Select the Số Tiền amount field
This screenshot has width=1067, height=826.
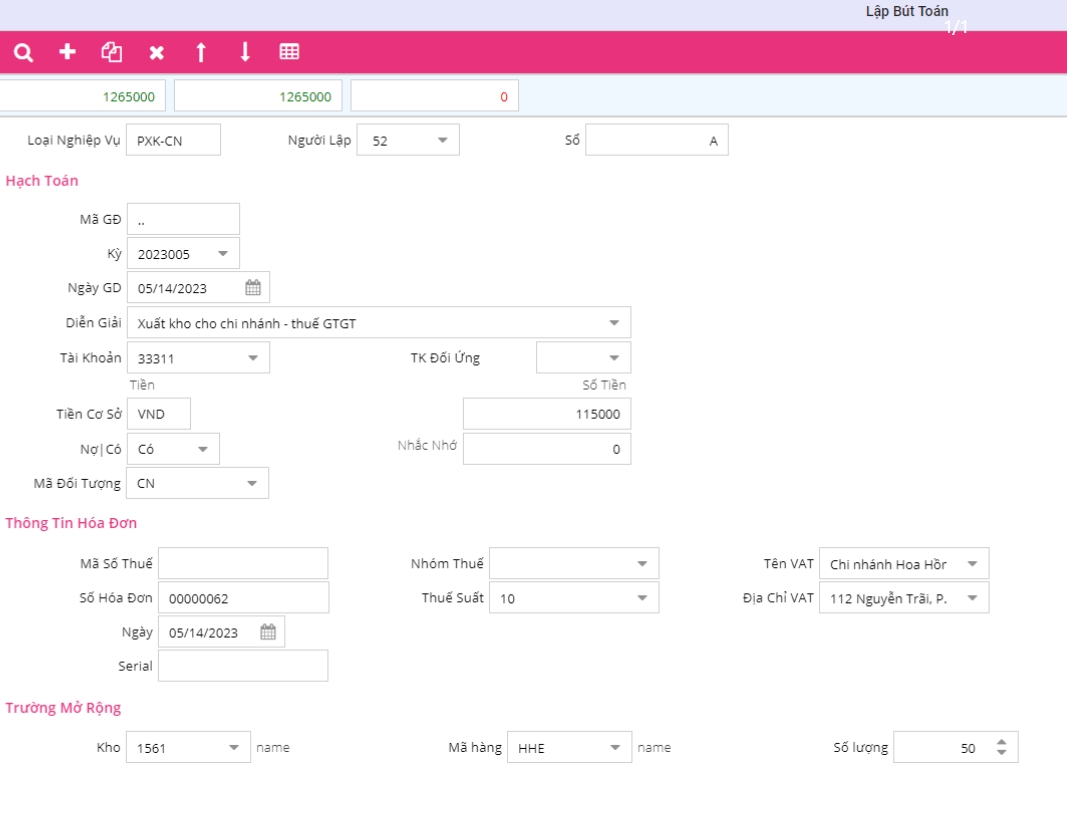click(547, 414)
